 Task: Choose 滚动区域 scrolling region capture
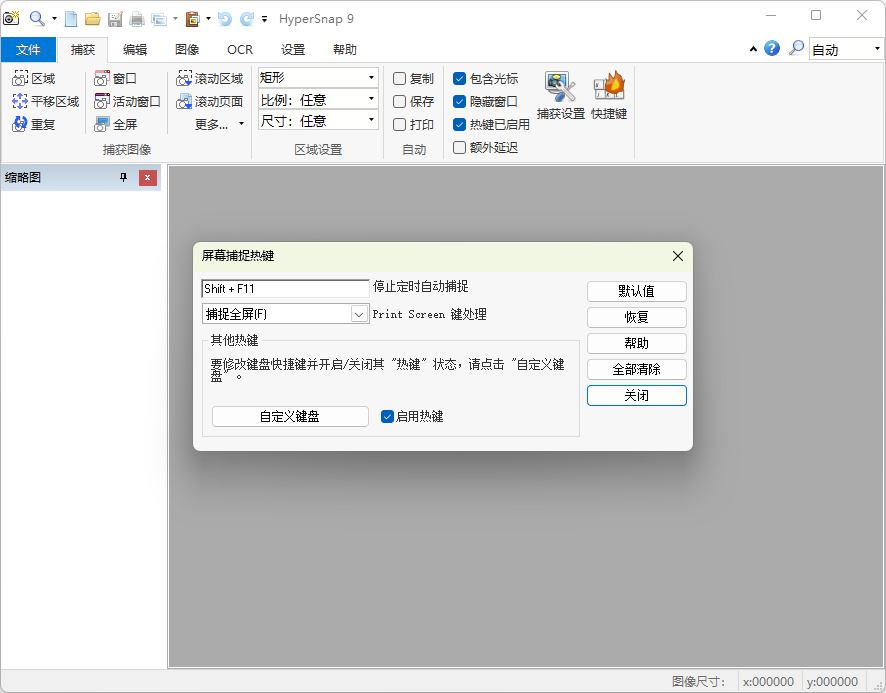click(210, 79)
